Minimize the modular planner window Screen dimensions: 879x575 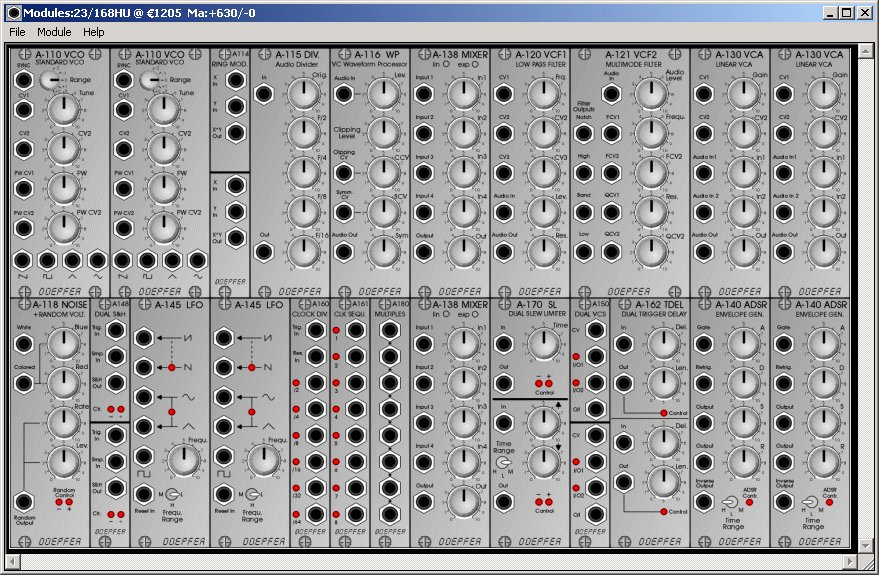point(831,13)
